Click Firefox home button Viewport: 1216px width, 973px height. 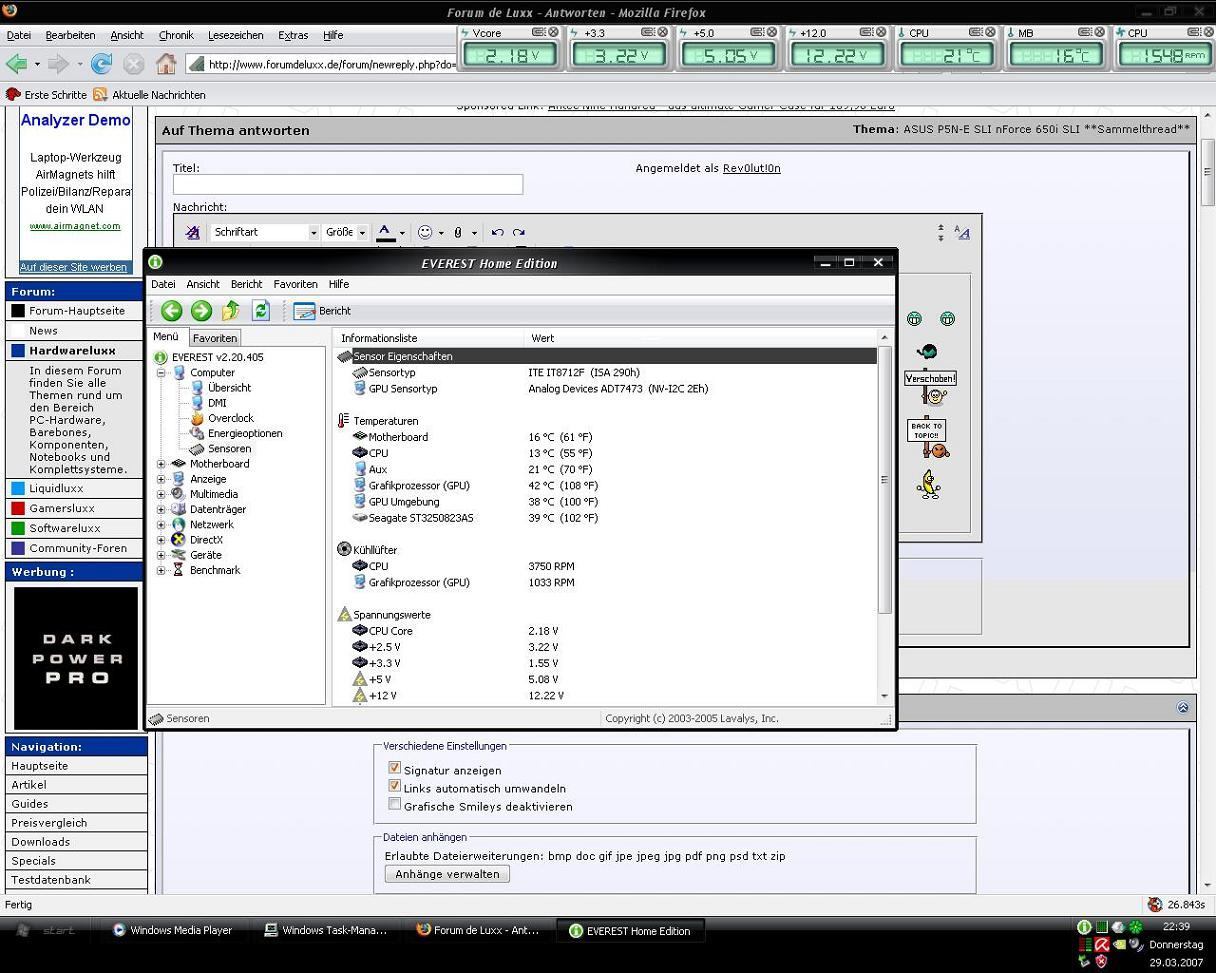tap(166, 64)
